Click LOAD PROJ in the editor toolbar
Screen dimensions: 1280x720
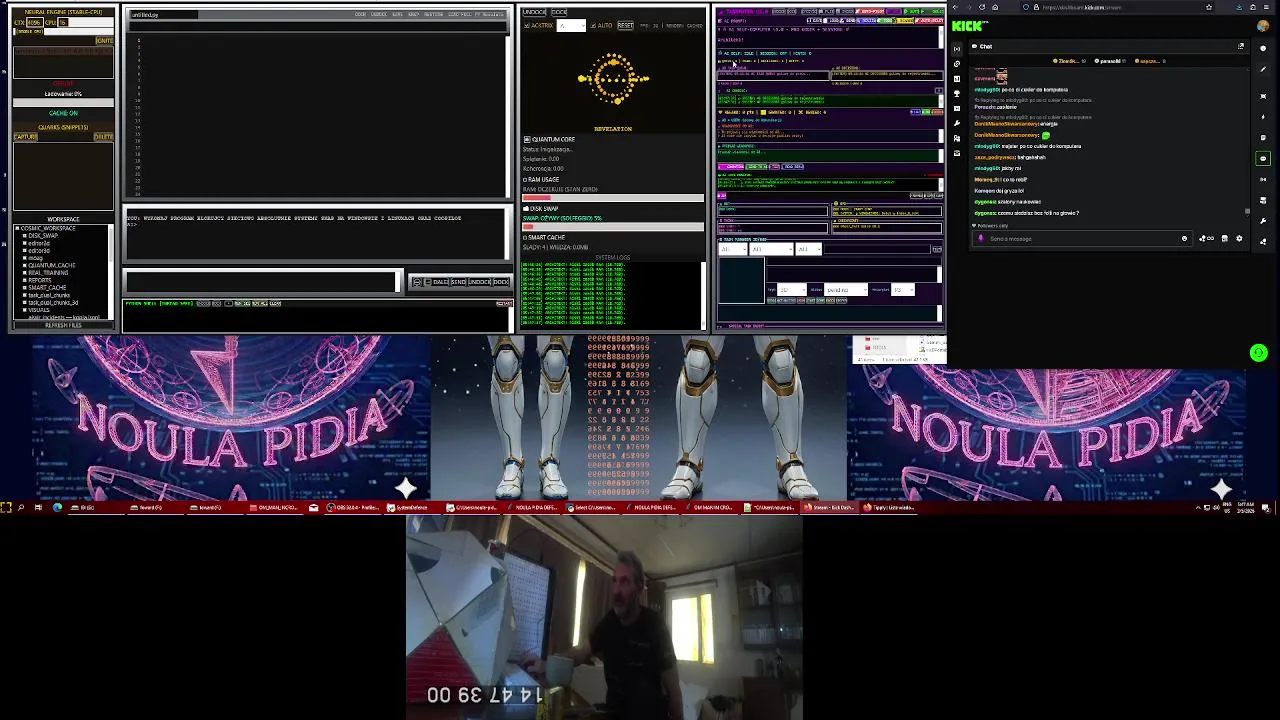[x=459, y=14]
